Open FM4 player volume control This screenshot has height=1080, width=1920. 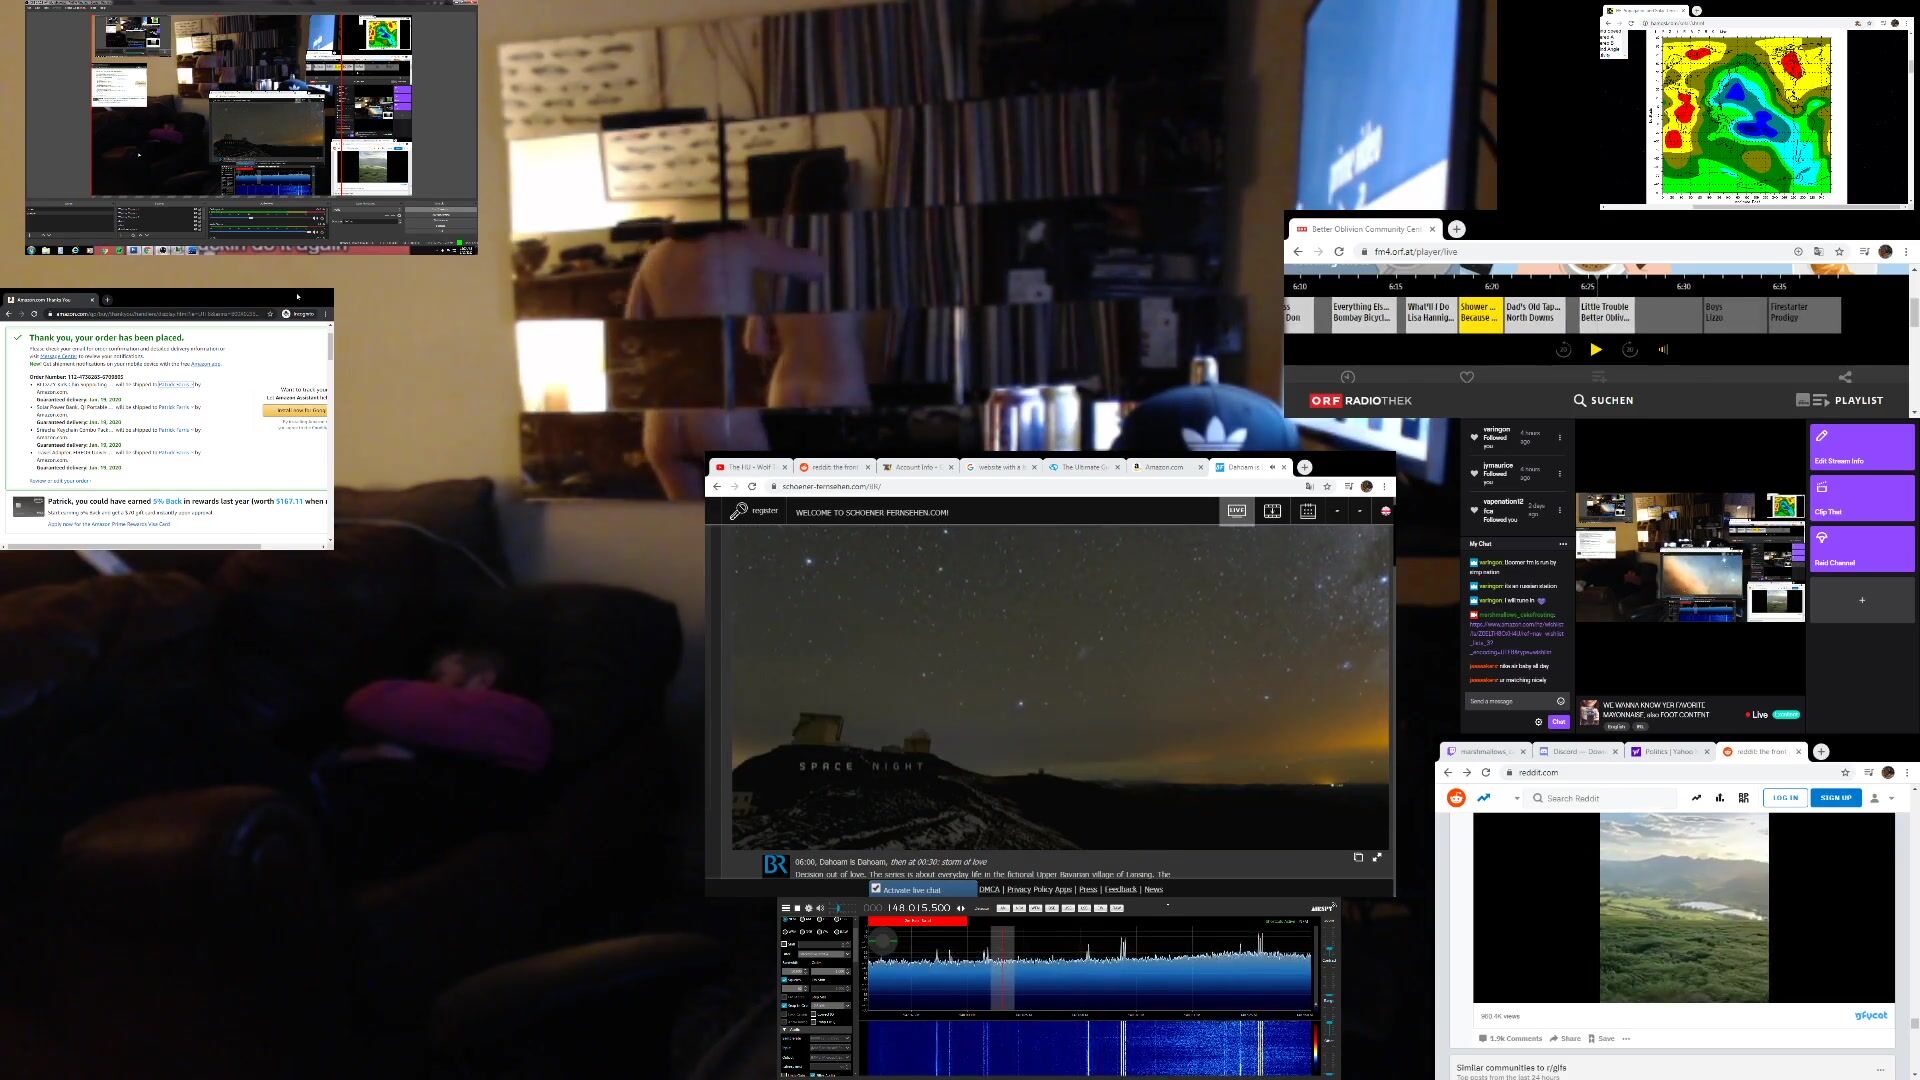[1663, 350]
